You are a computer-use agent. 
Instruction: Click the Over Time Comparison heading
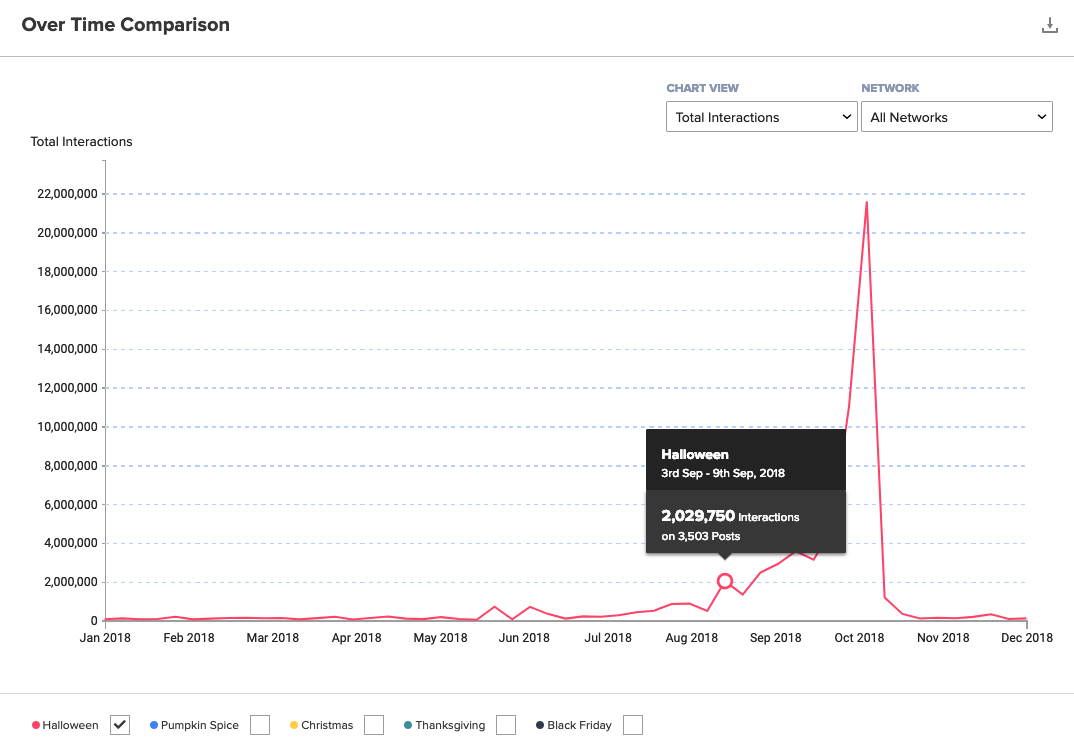(126, 25)
